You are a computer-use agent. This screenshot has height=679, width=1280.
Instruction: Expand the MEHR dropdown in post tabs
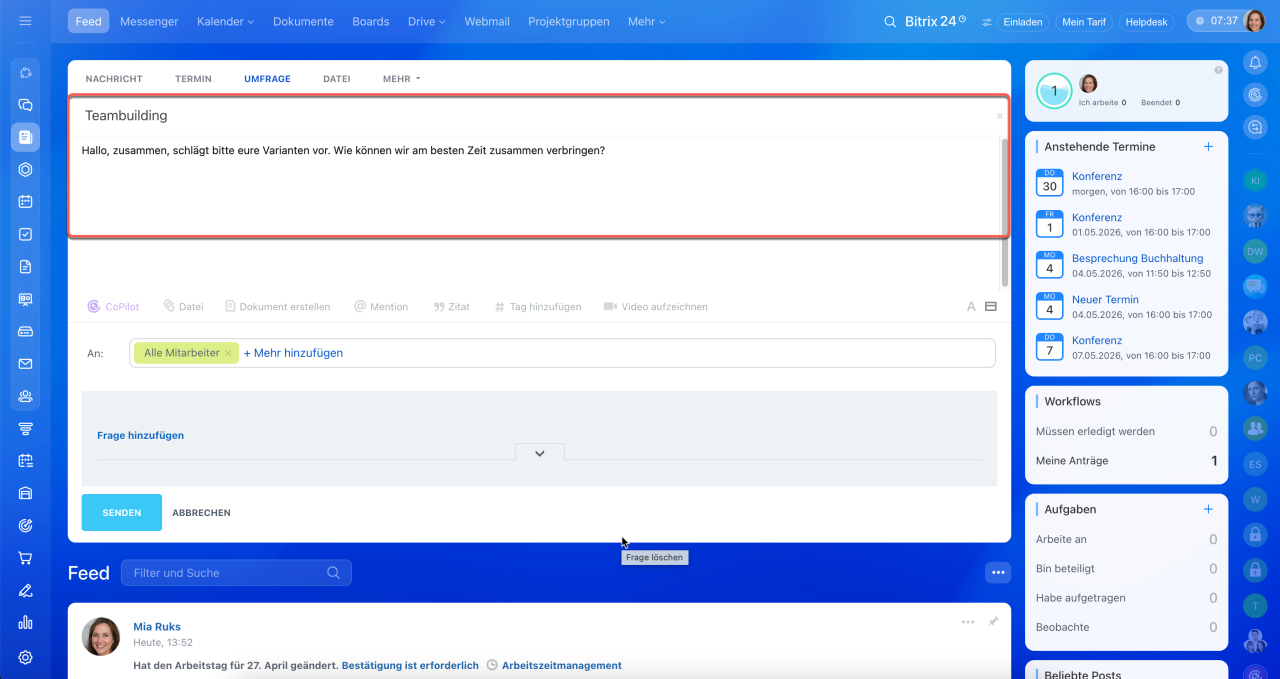click(402, 78)
